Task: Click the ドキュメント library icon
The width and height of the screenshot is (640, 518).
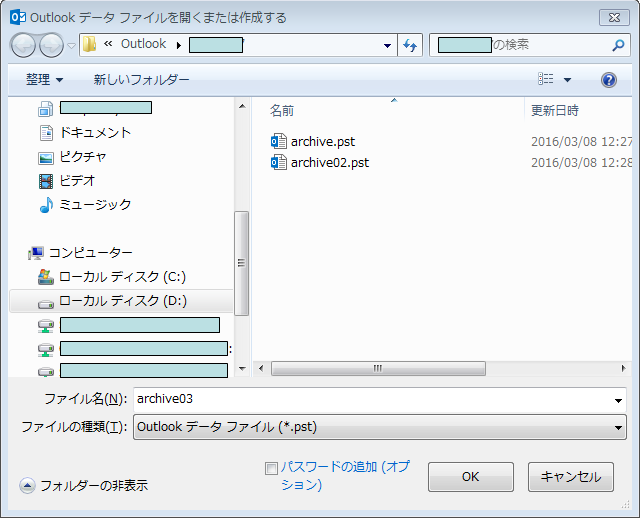Action: [x=46, y=133]
